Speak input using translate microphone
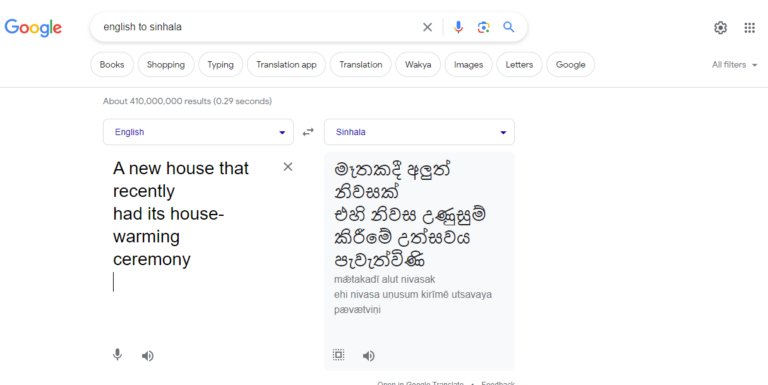The image size is (768, 385). (x=118, y=355)
